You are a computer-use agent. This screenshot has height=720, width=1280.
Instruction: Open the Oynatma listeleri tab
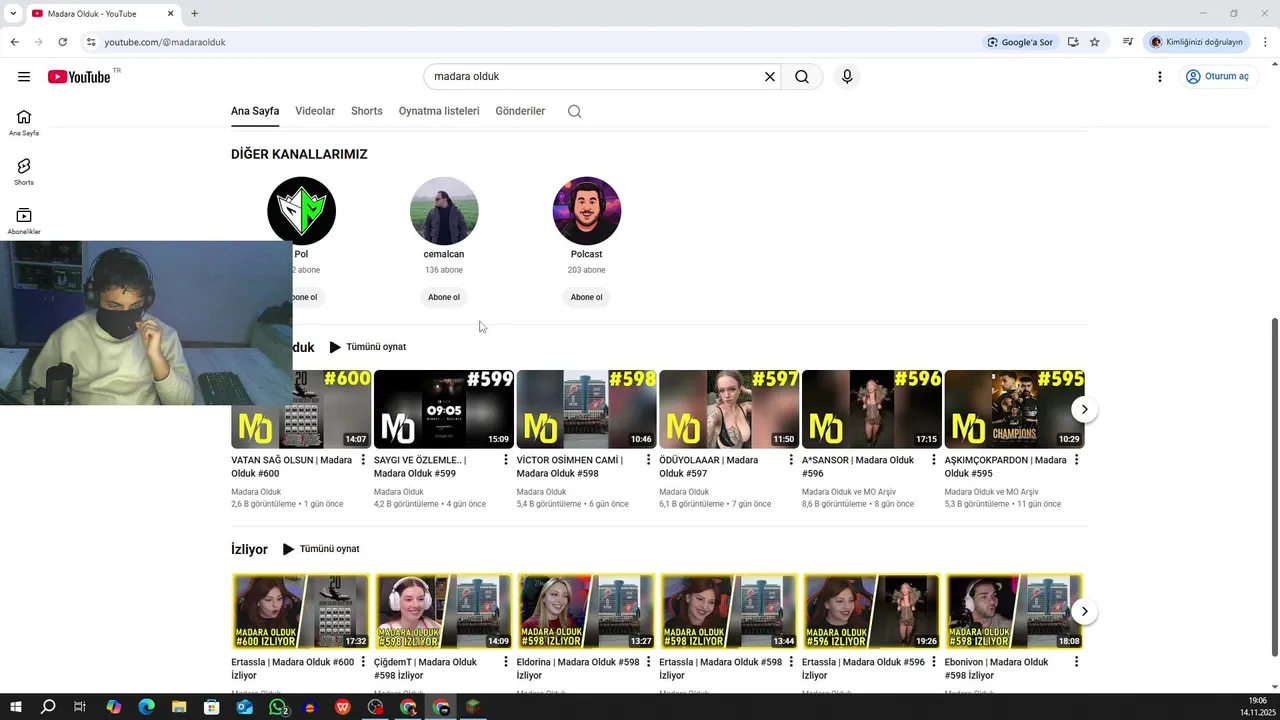coord(439,111)
